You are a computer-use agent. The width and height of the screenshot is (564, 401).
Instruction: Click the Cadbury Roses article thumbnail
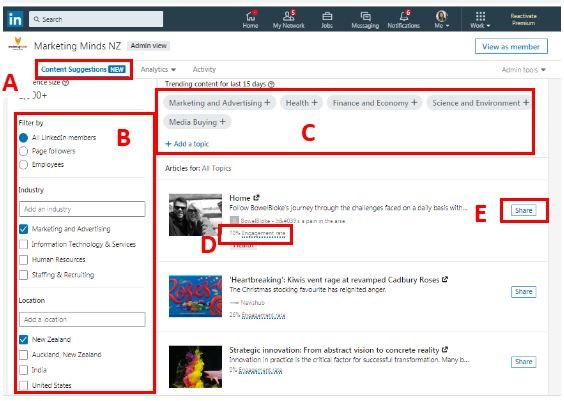(x=195, y=296)
